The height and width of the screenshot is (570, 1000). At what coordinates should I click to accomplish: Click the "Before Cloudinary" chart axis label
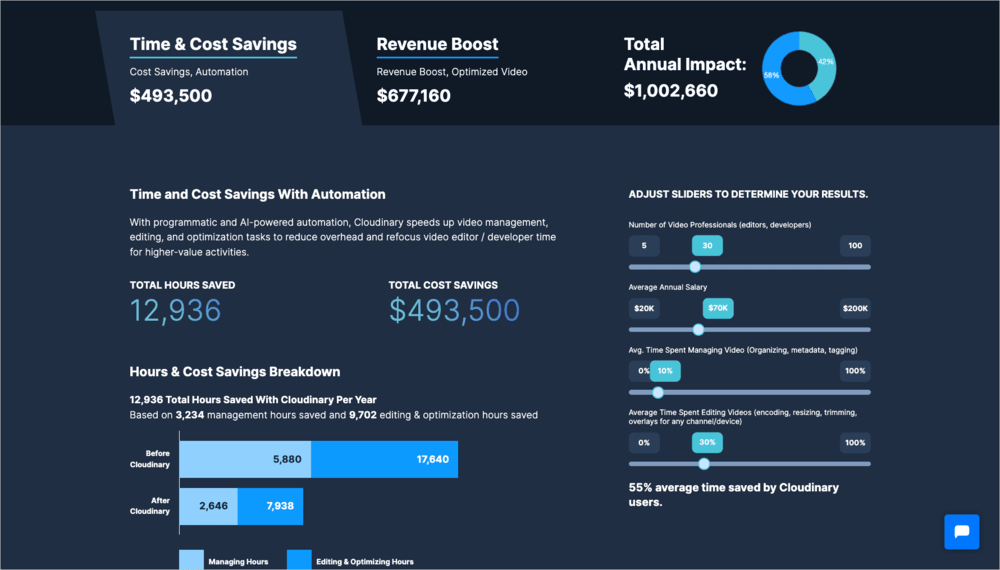pyautogui.click(x=150, y=459)
